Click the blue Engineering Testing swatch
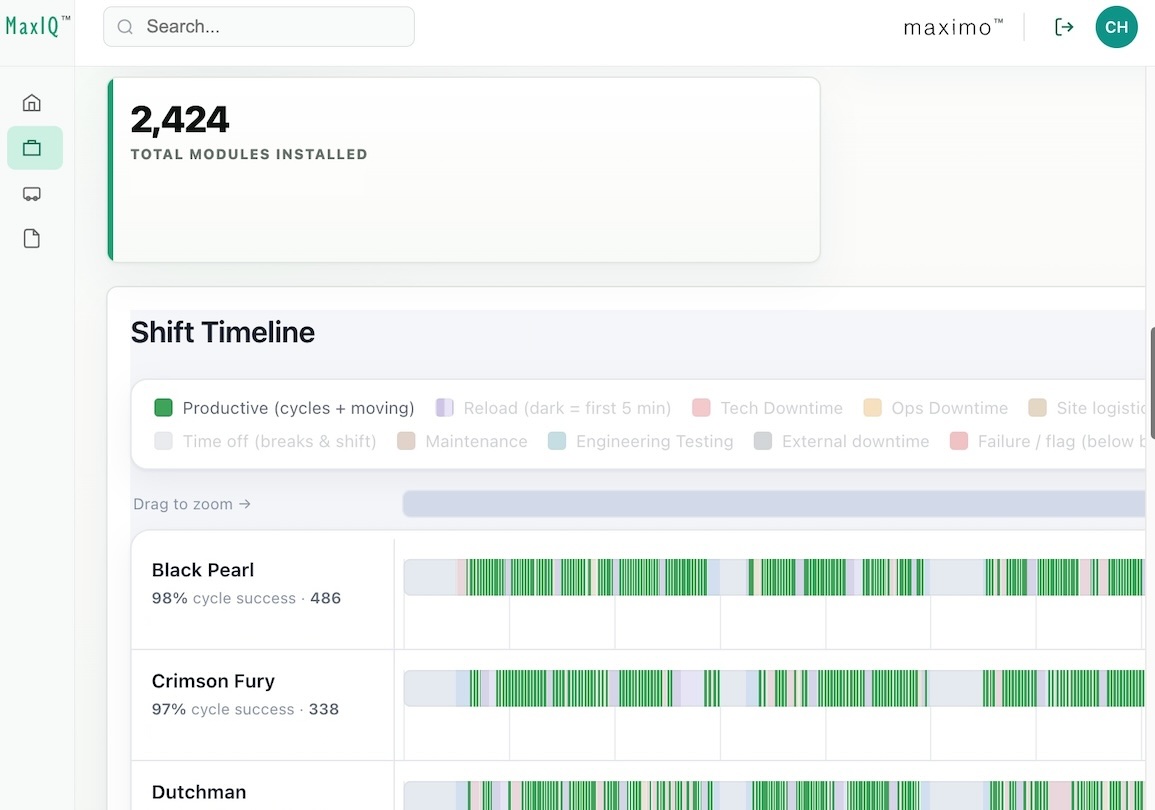Screen dimensions: 1155x810 [557, 441]
